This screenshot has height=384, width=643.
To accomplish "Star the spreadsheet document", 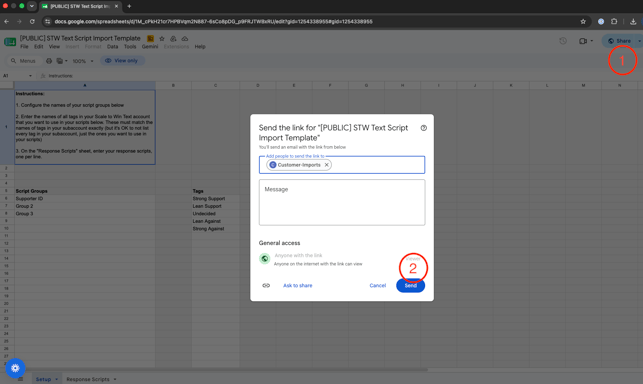I will pos(162,39).
